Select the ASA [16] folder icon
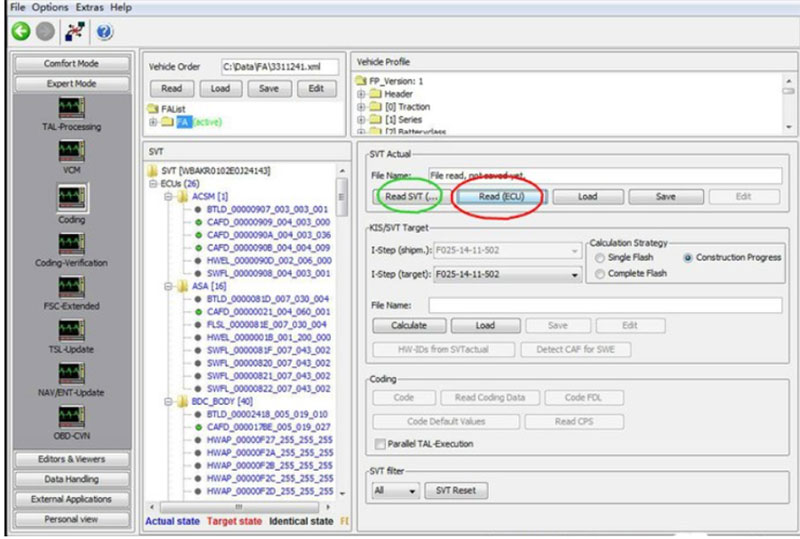Viewport: 800px width, 539px height. [183, 286]
